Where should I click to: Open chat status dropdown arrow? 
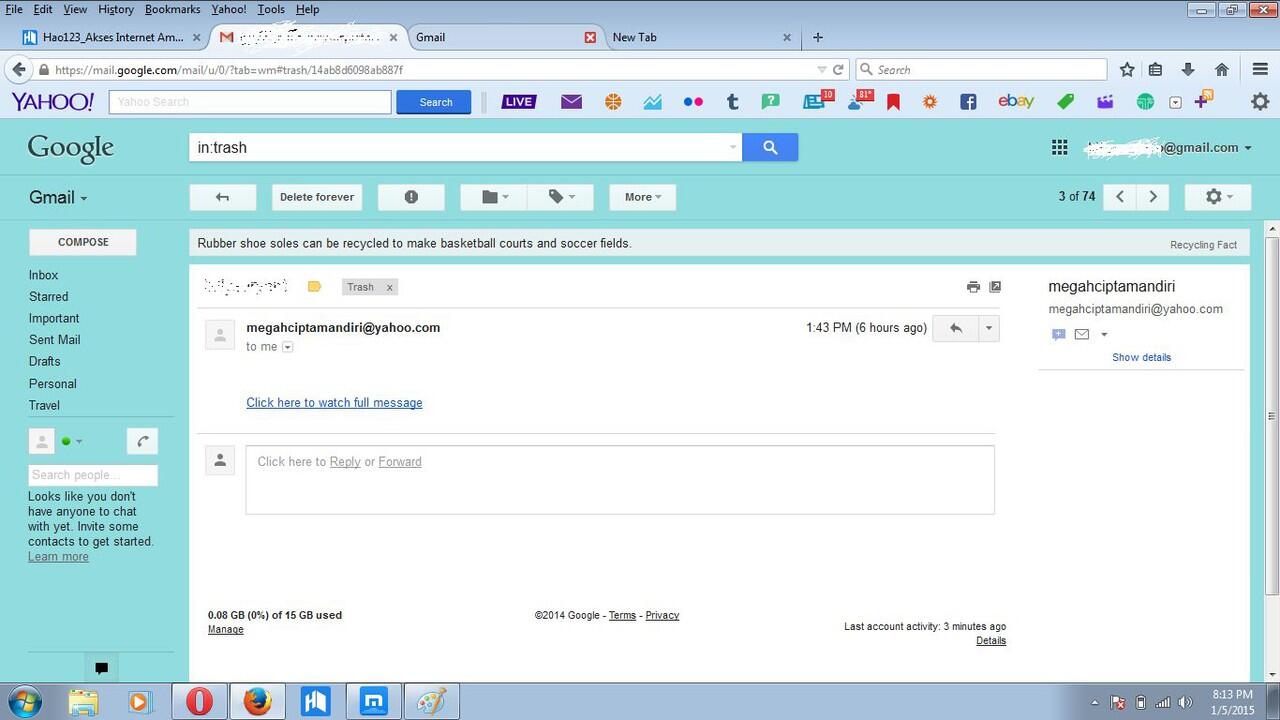pyautogui.click(x=79, y=441)
